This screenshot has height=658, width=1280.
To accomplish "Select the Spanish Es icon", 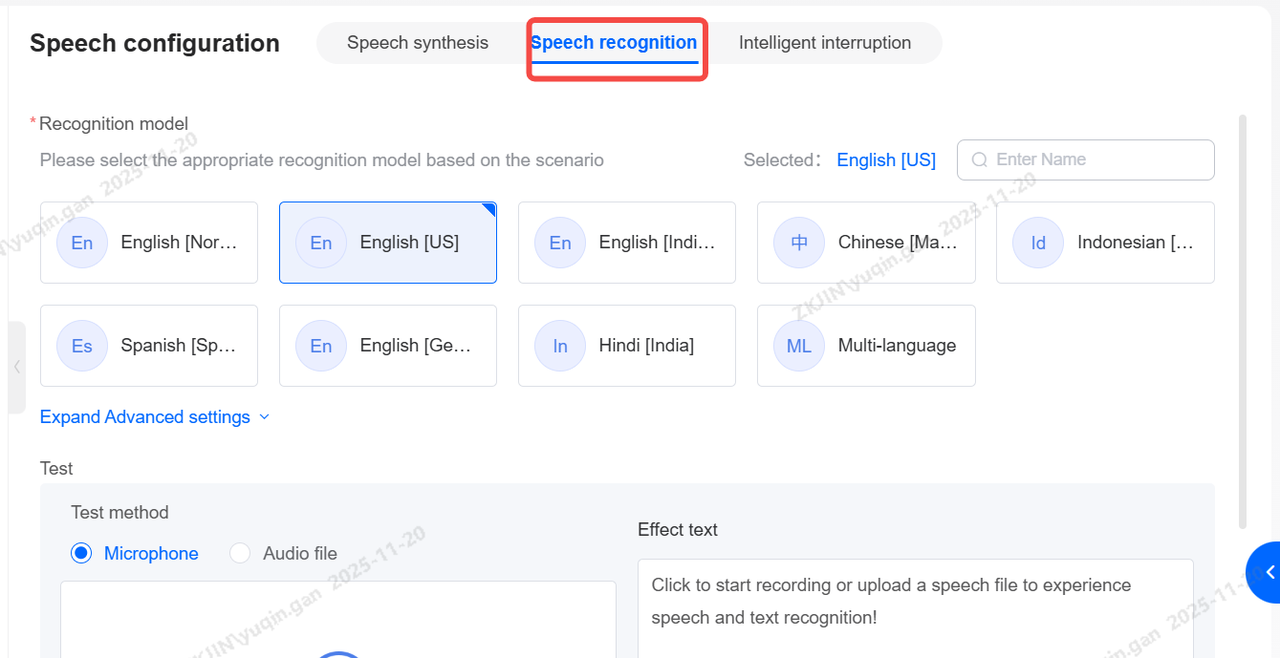I will click(82, 346).
